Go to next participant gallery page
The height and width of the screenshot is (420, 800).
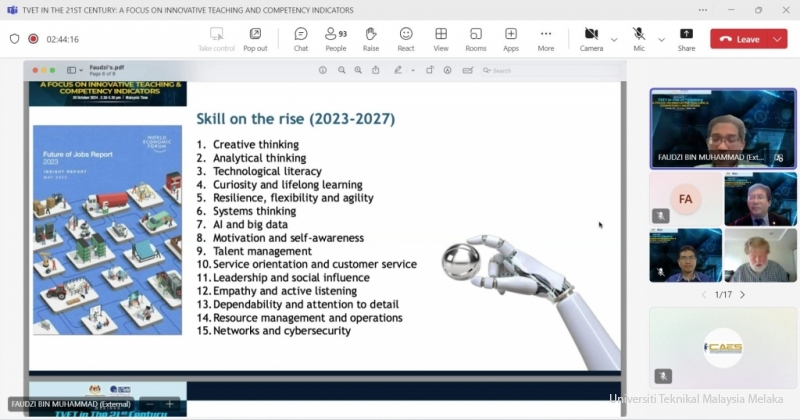coord(742,295)
